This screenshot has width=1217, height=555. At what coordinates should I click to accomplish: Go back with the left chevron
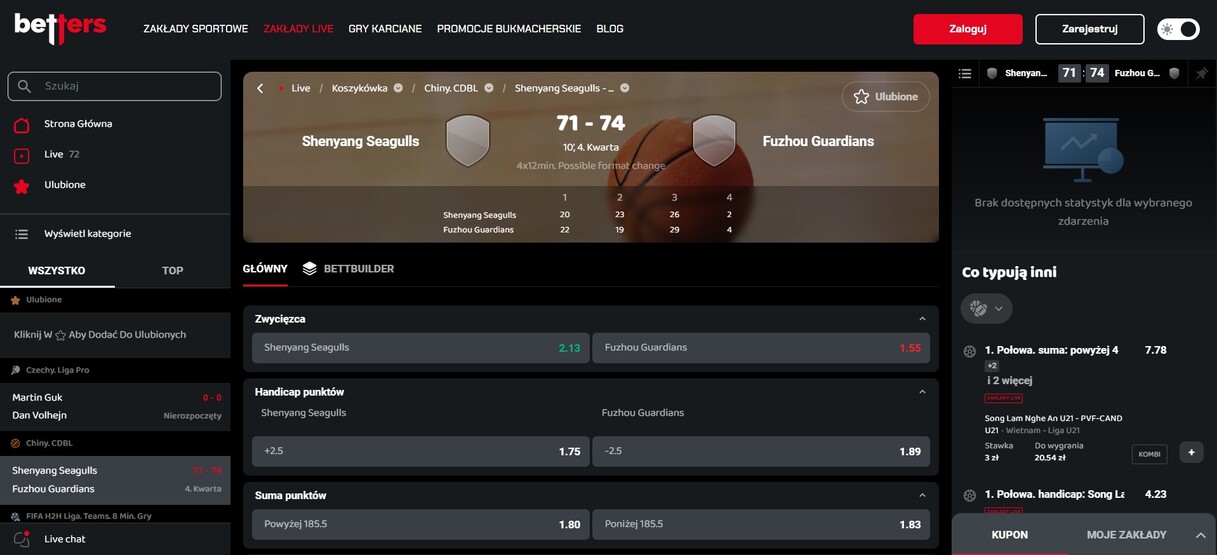pos(260,88)
